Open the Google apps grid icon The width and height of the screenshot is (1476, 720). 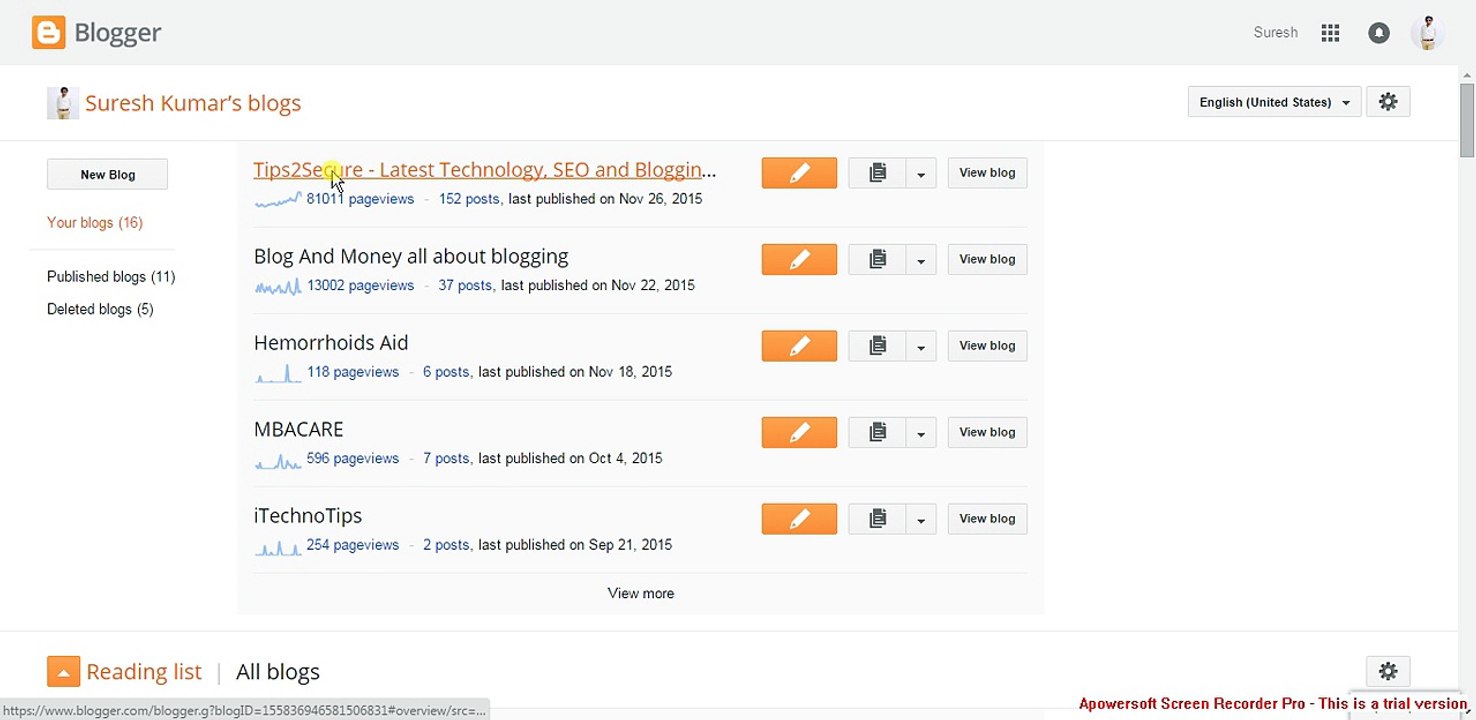(x=1330, y=33)
